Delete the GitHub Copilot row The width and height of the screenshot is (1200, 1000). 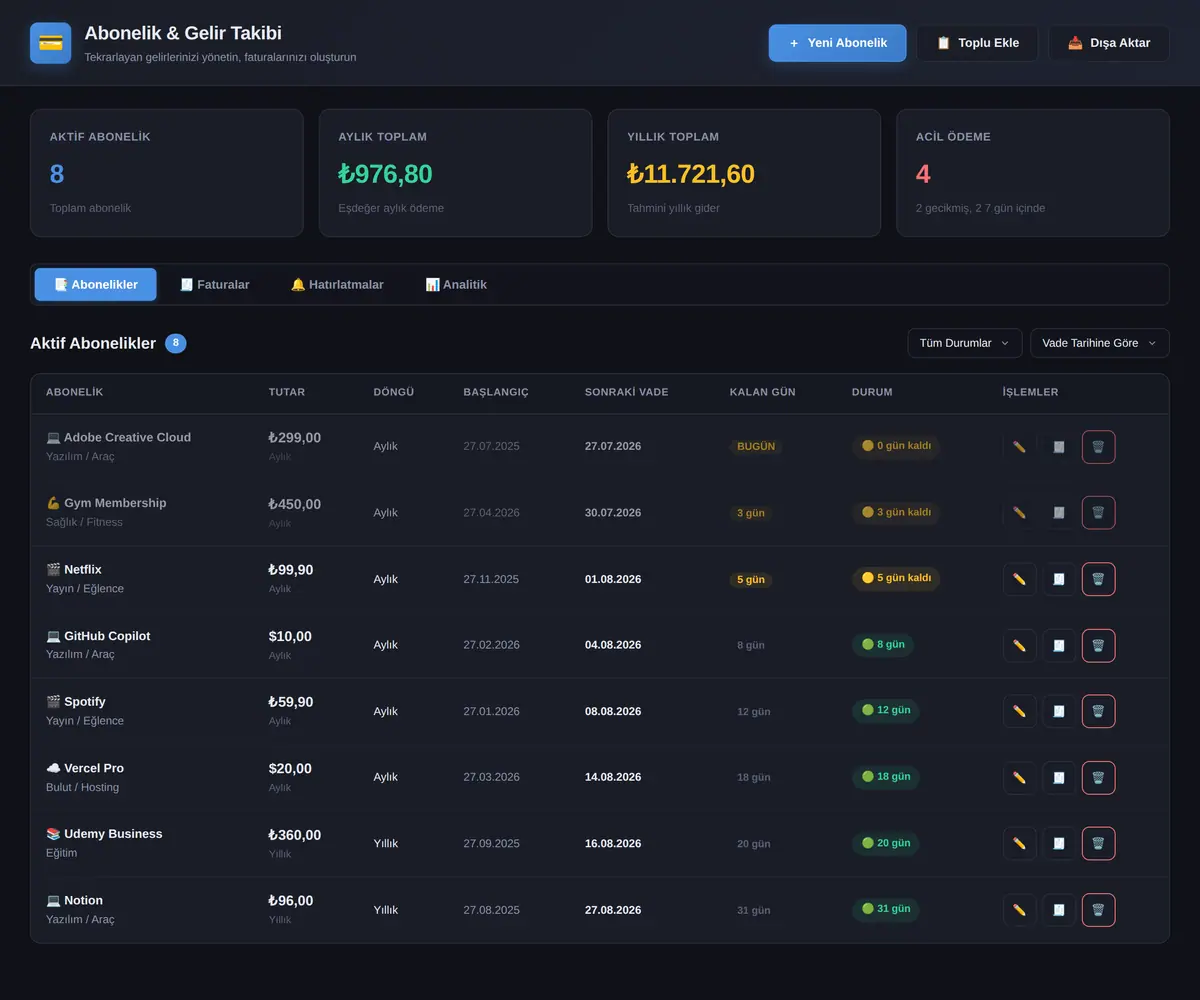pyautogui.click(x=1098, y=645)
